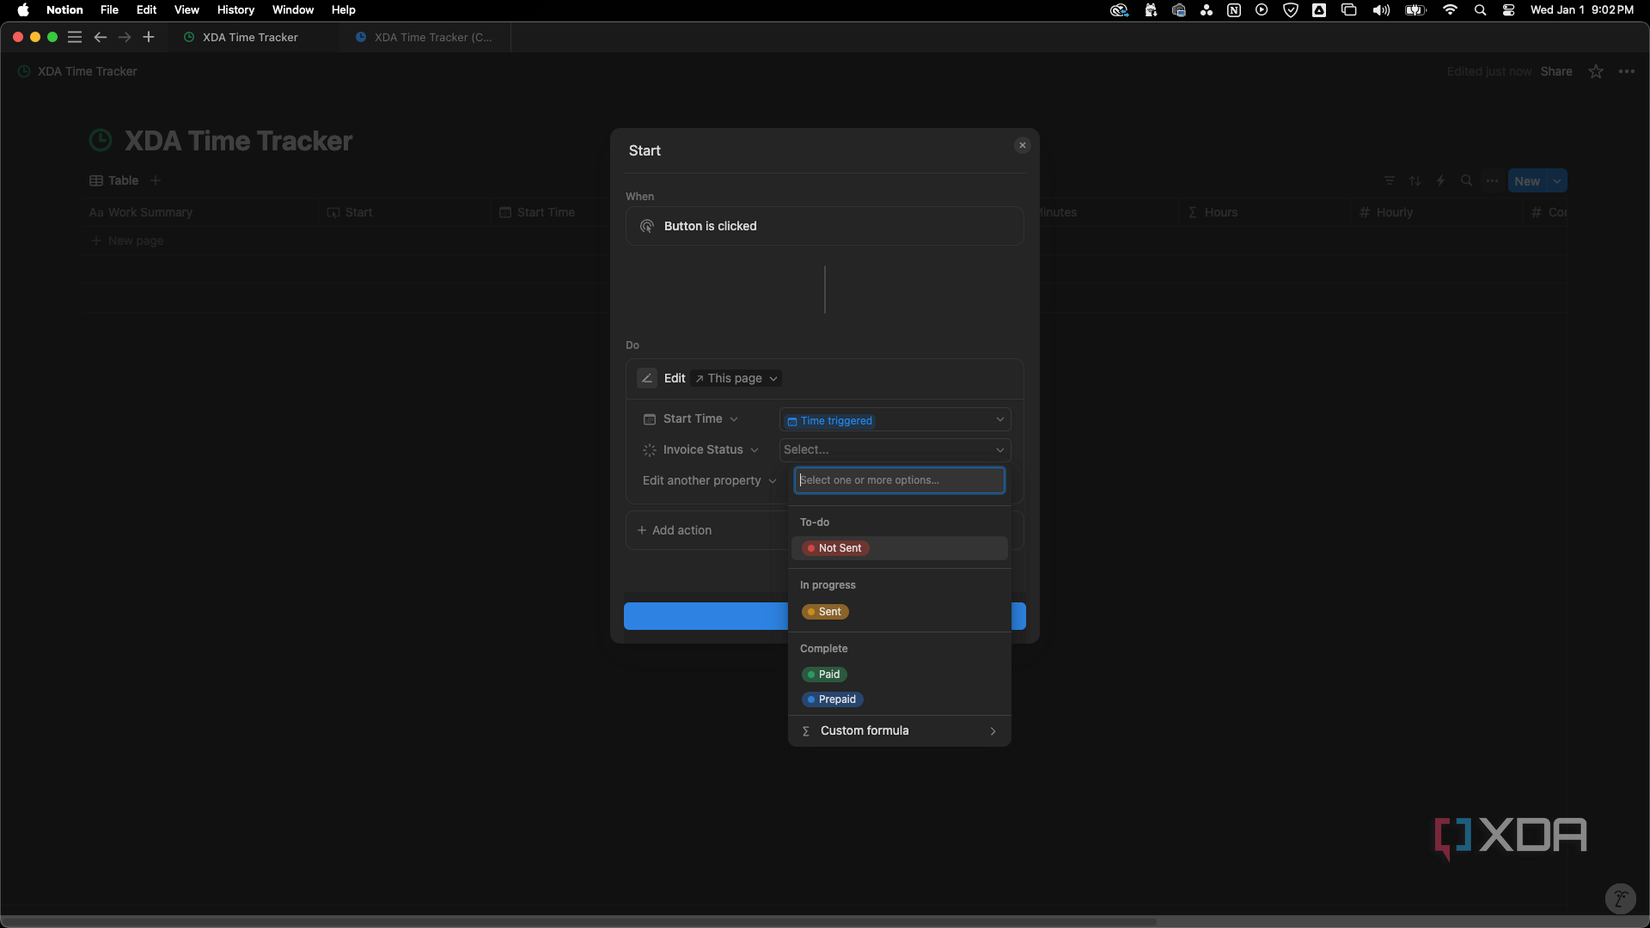The width and height of the screenshot is (1650, 928).
Task: Pick the Paid status option
Action: pyautogui.click(x=825, y=675)
